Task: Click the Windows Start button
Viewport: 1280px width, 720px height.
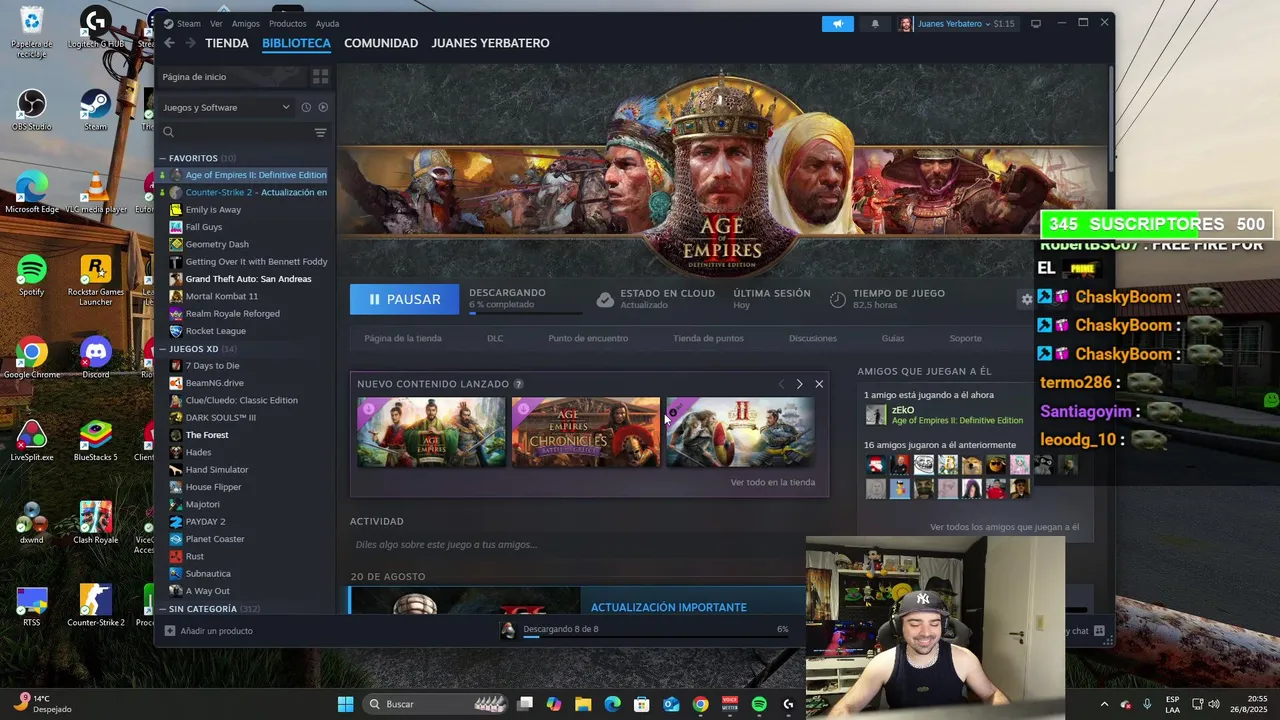Action: (x=345, y=704)
